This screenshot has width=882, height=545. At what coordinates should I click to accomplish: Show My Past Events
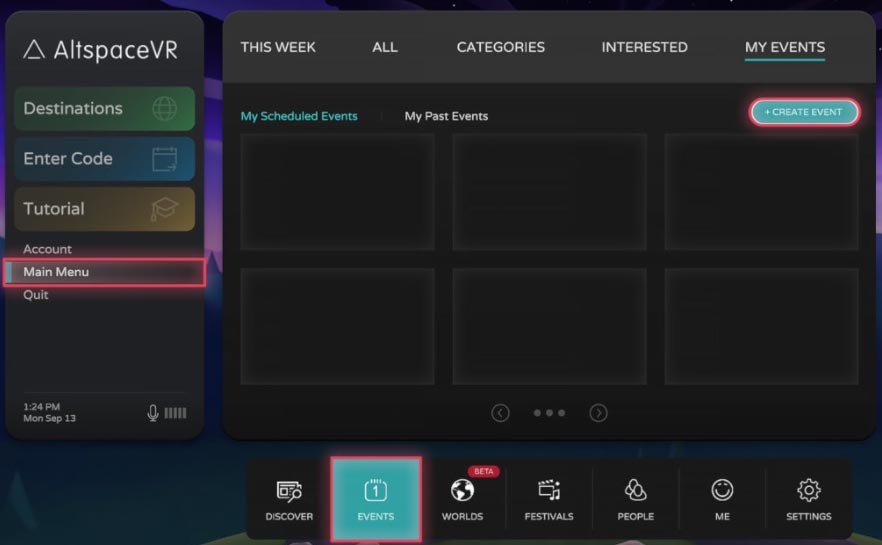click(x=446, y=116)
